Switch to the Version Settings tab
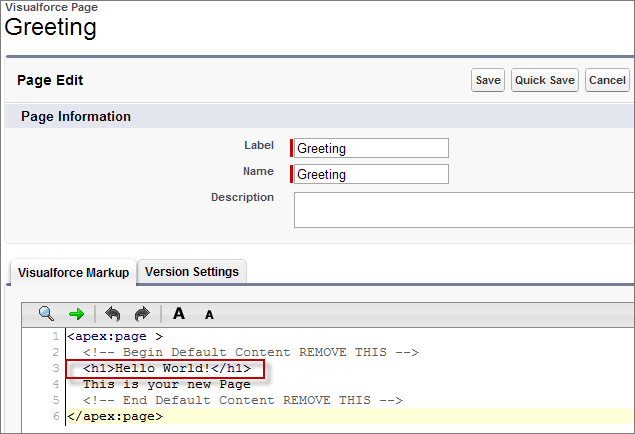This screenshot has height=434, width=635. (192, 272)
